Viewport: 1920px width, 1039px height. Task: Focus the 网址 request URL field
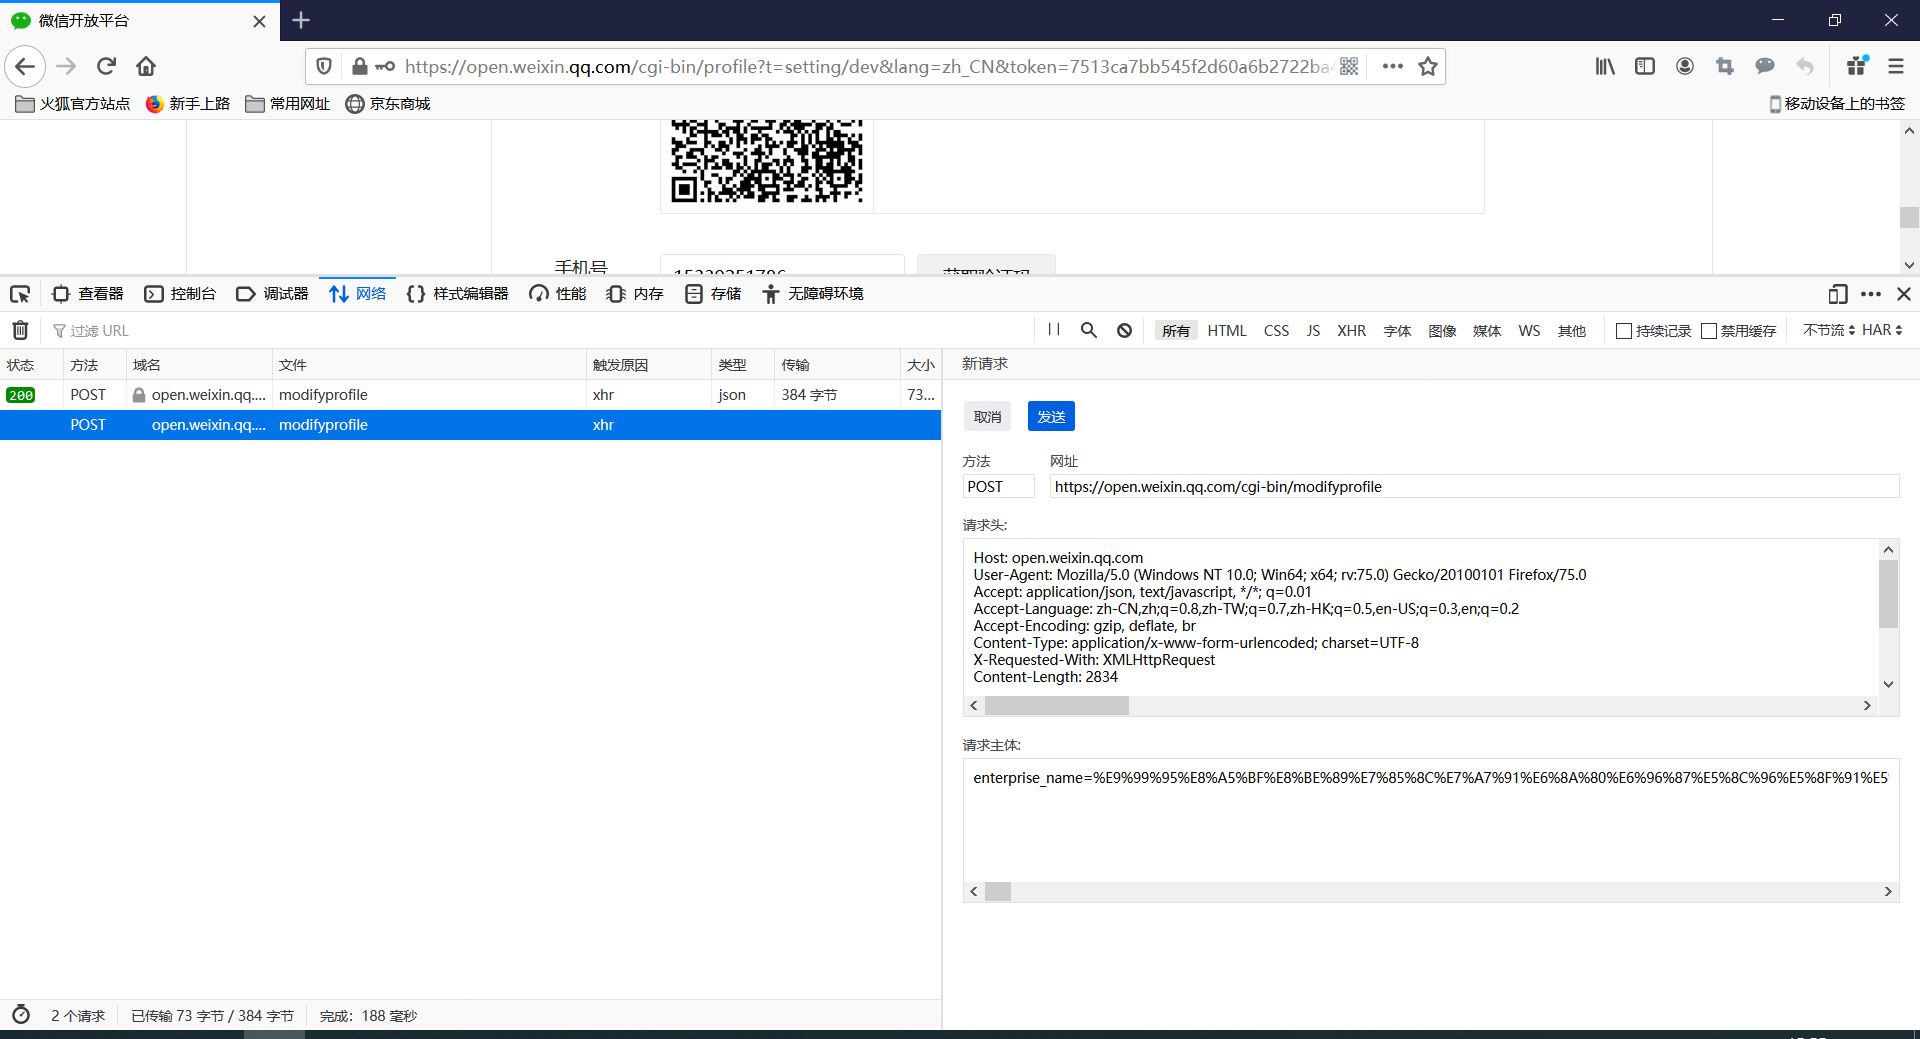tap(1474, 487)
